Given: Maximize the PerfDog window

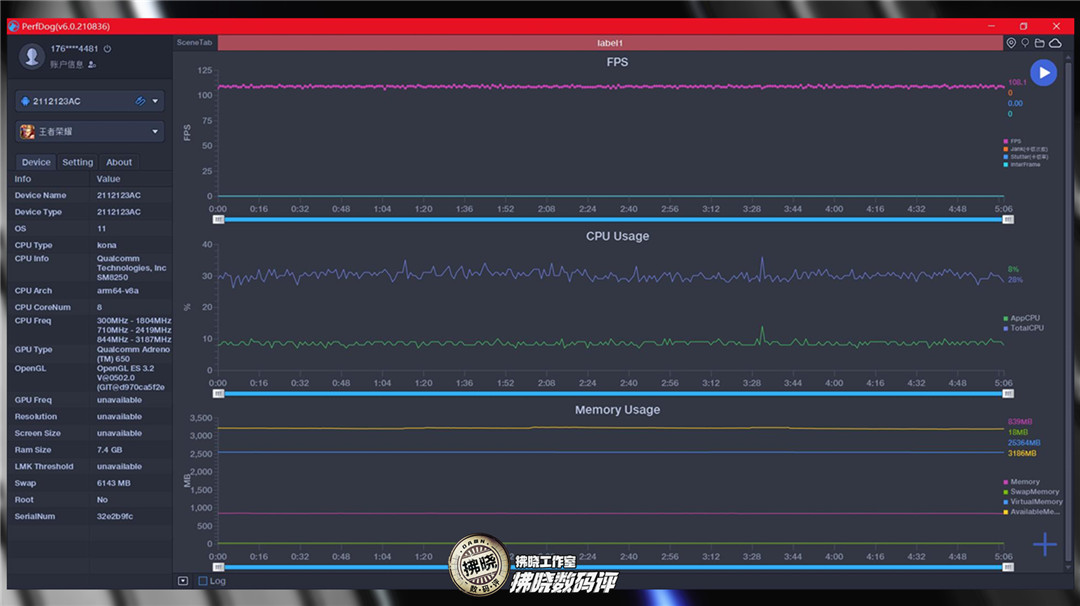Looking at the screenshot, I should click(1024, 26).
